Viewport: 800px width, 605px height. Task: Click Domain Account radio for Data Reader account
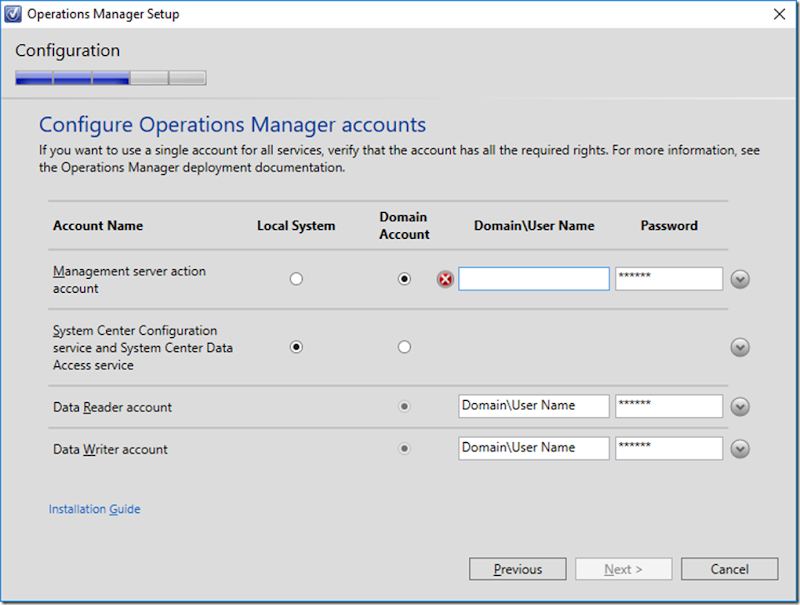pos(404,407)
